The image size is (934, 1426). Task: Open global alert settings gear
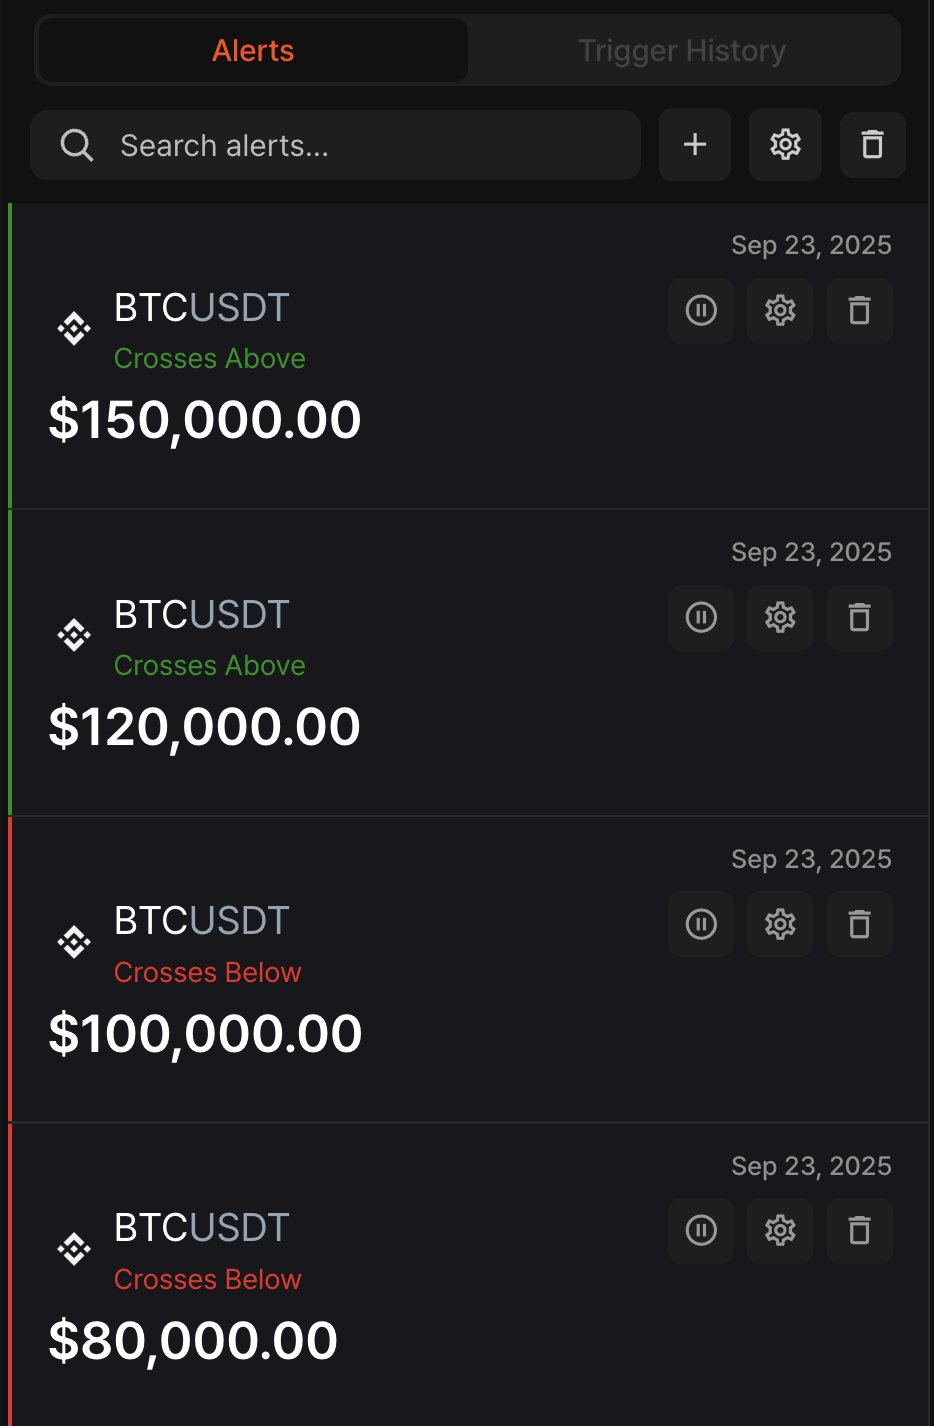[x=785, y=145]
